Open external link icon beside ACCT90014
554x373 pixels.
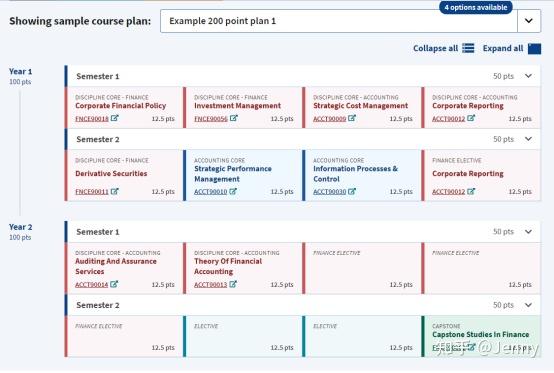click(114, 284)
